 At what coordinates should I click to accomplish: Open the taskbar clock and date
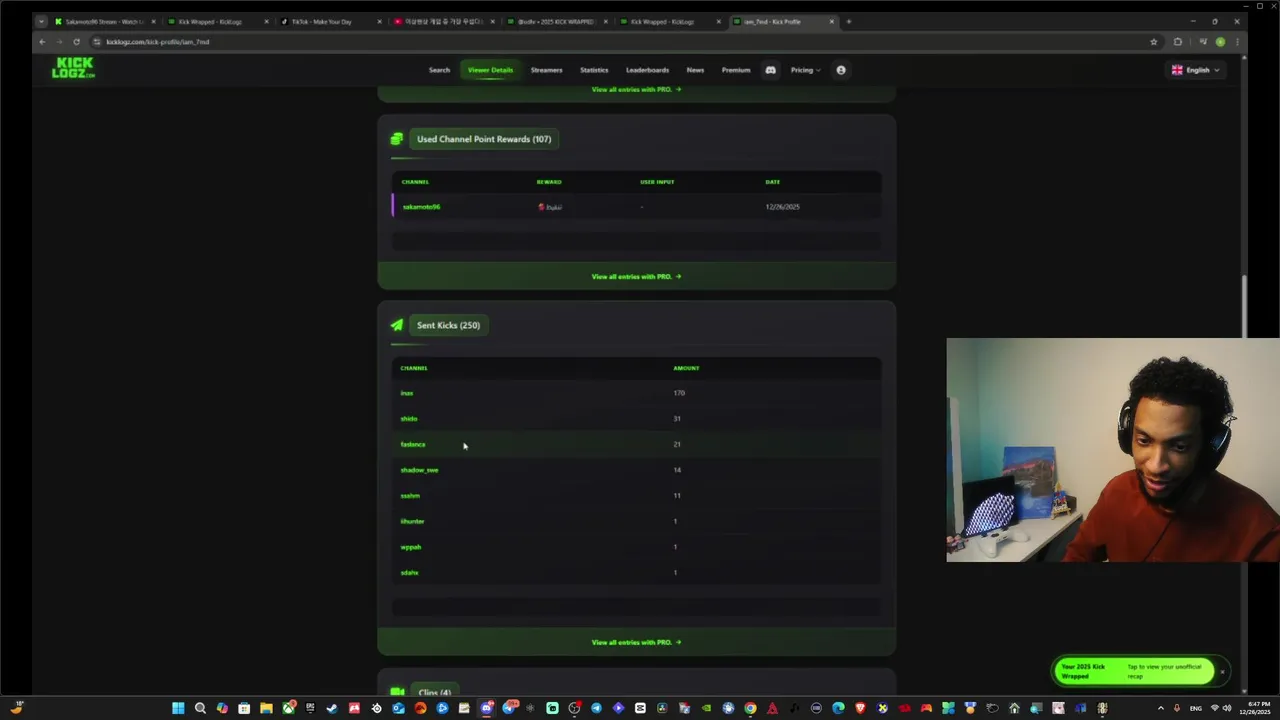coord(1255,708)
